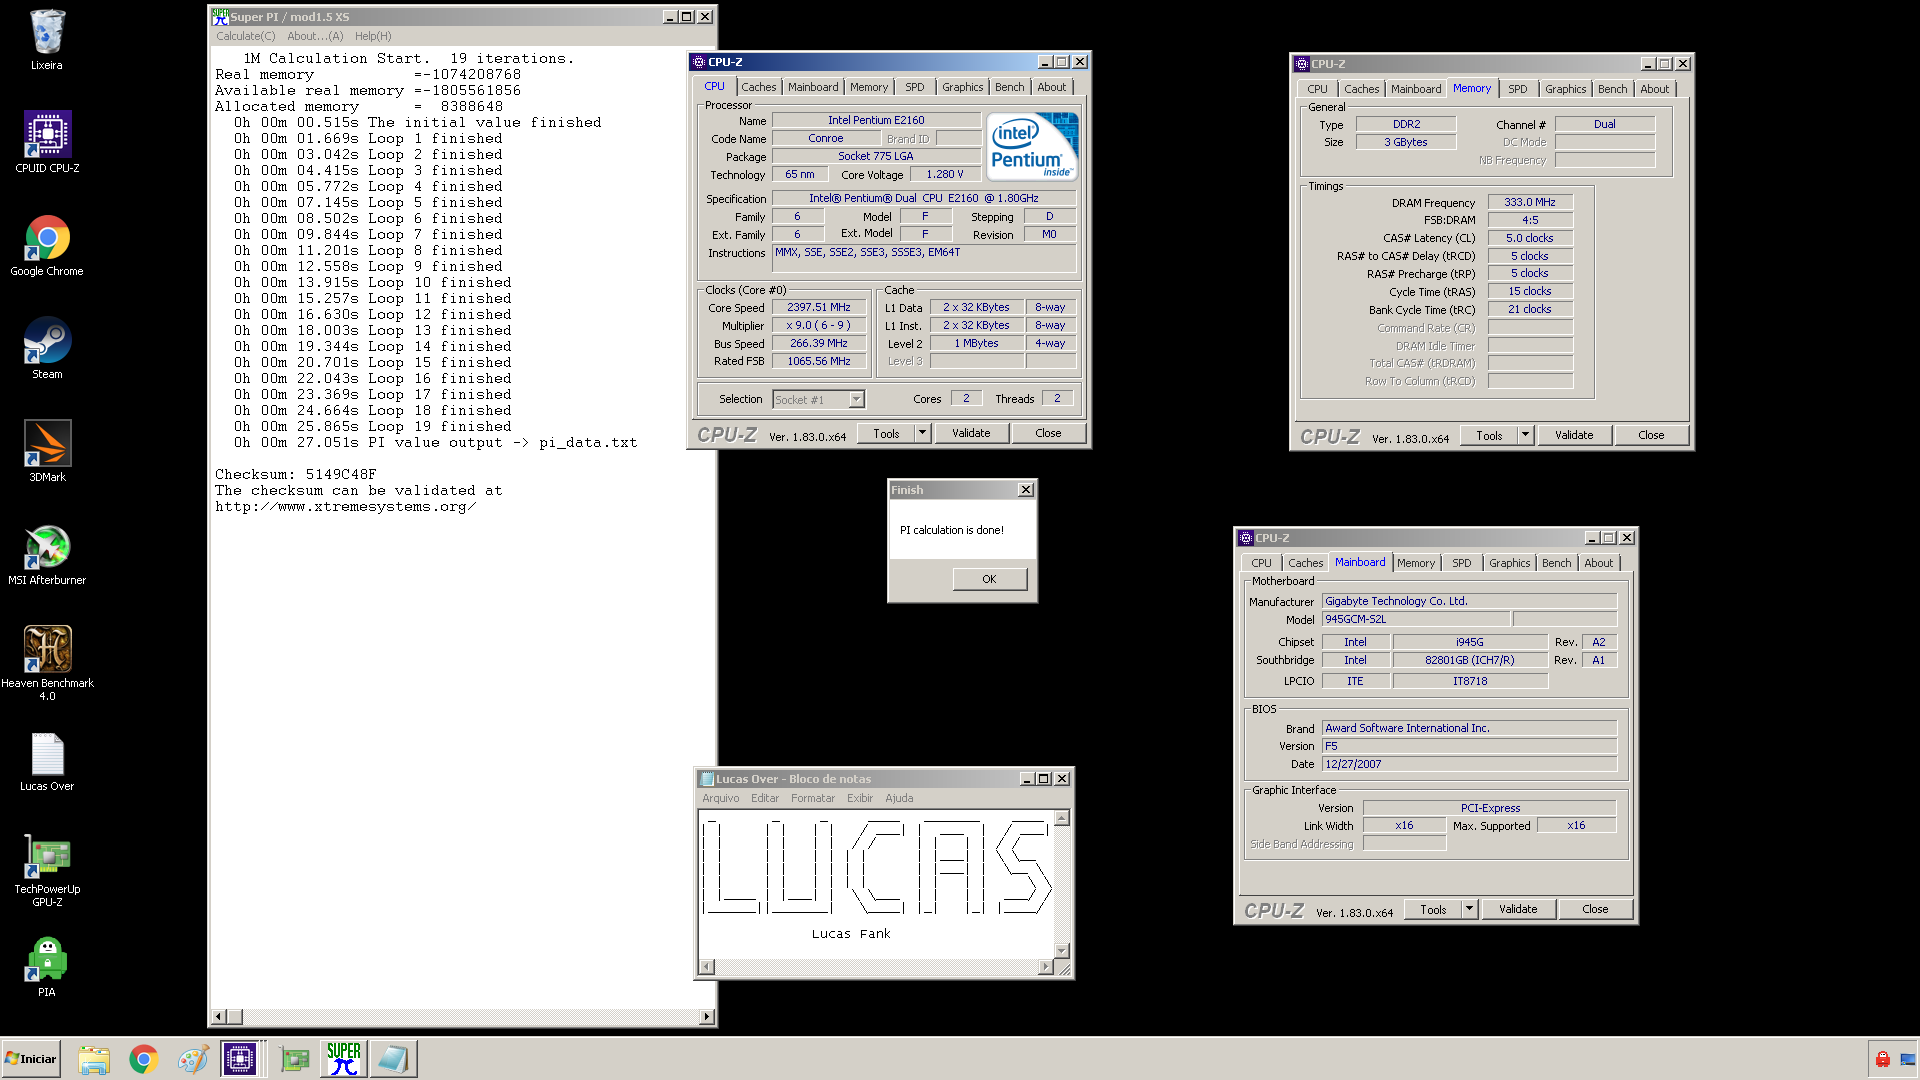1920x1080 pixels.
Task: Expand Tools dropdown arrow in Mainboard window
Action: point(1469,909)
